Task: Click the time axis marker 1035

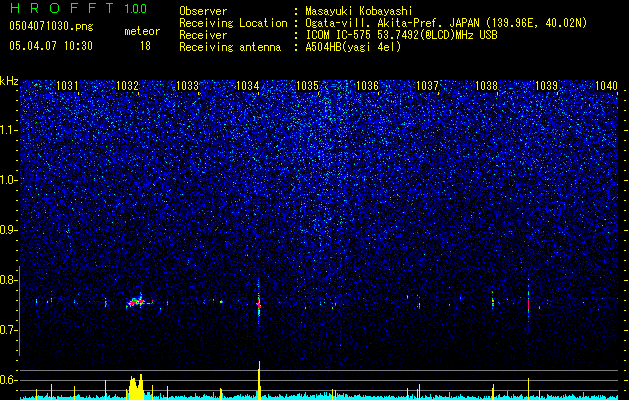Action: pos(307,85)
